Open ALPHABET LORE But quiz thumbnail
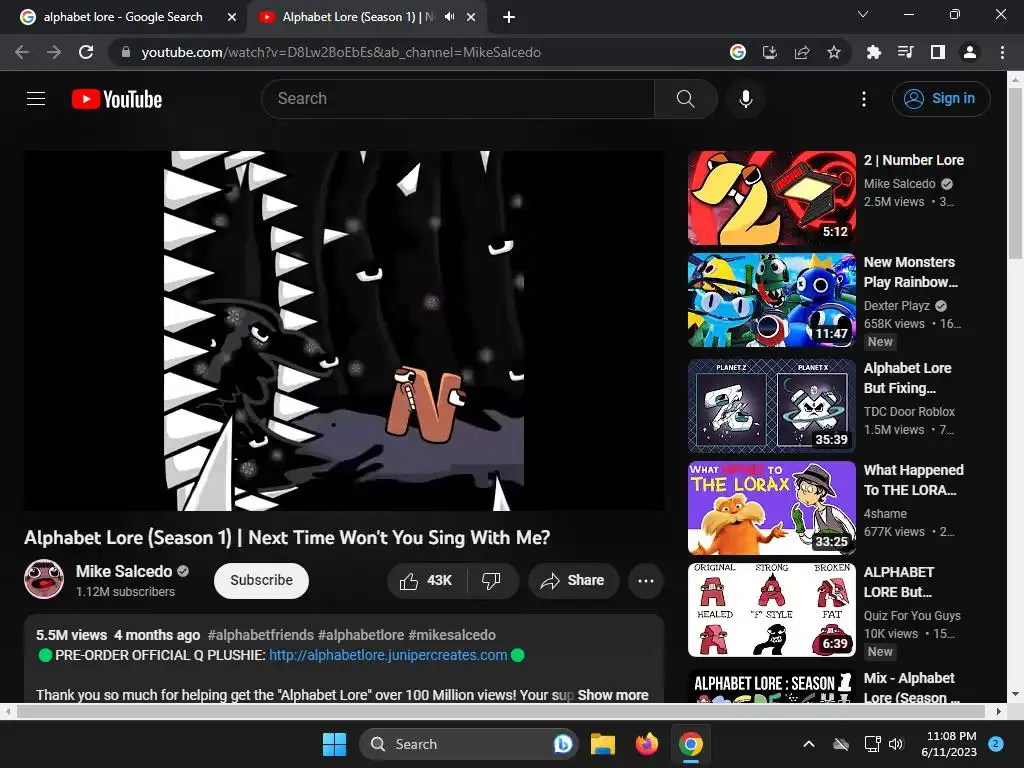Viewport: 1024px width, 768px height. coord(771,610)
